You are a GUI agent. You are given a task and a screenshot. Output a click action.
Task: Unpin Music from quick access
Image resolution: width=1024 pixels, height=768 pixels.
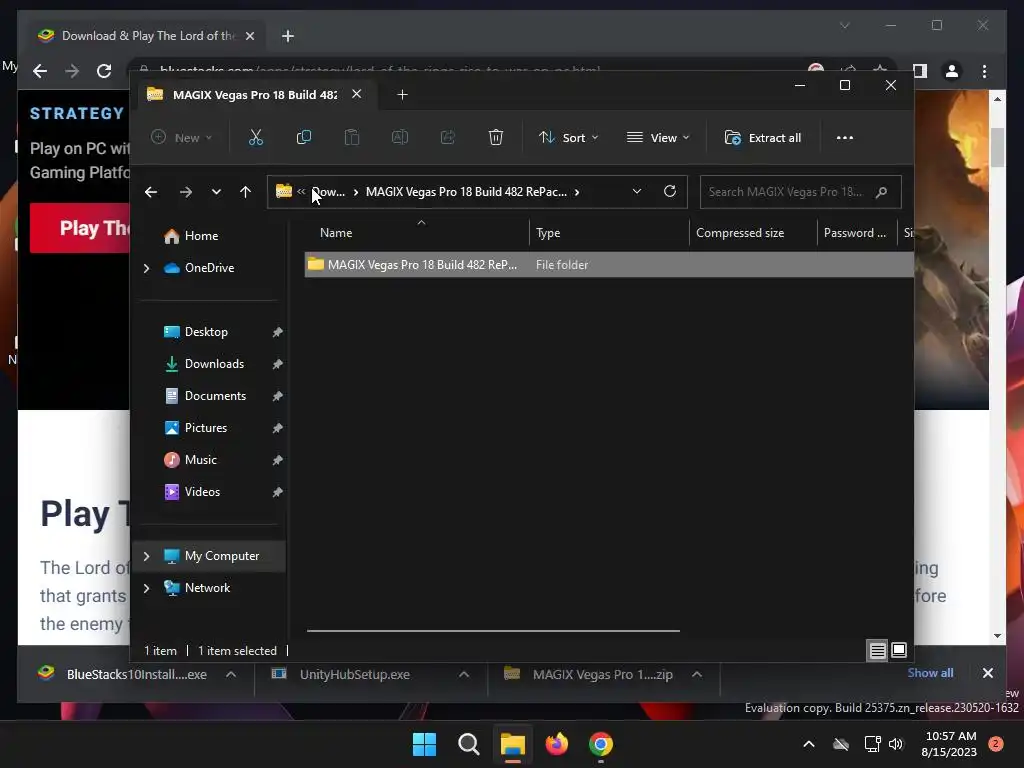[x=277, y=460]
